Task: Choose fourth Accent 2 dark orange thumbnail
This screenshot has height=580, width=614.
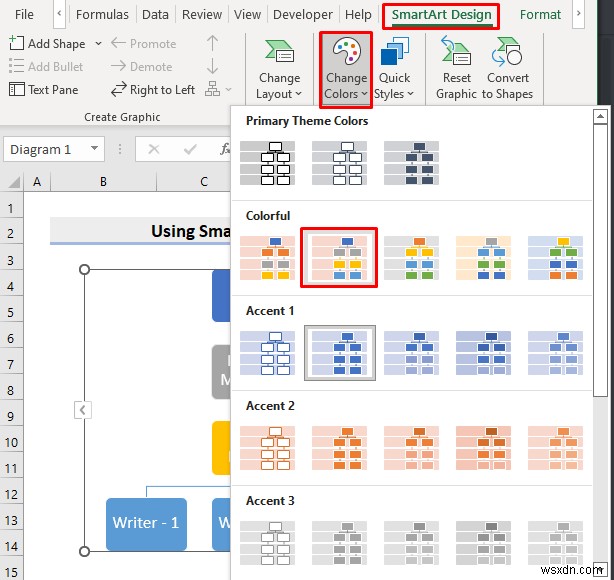Action: [483, 448]
